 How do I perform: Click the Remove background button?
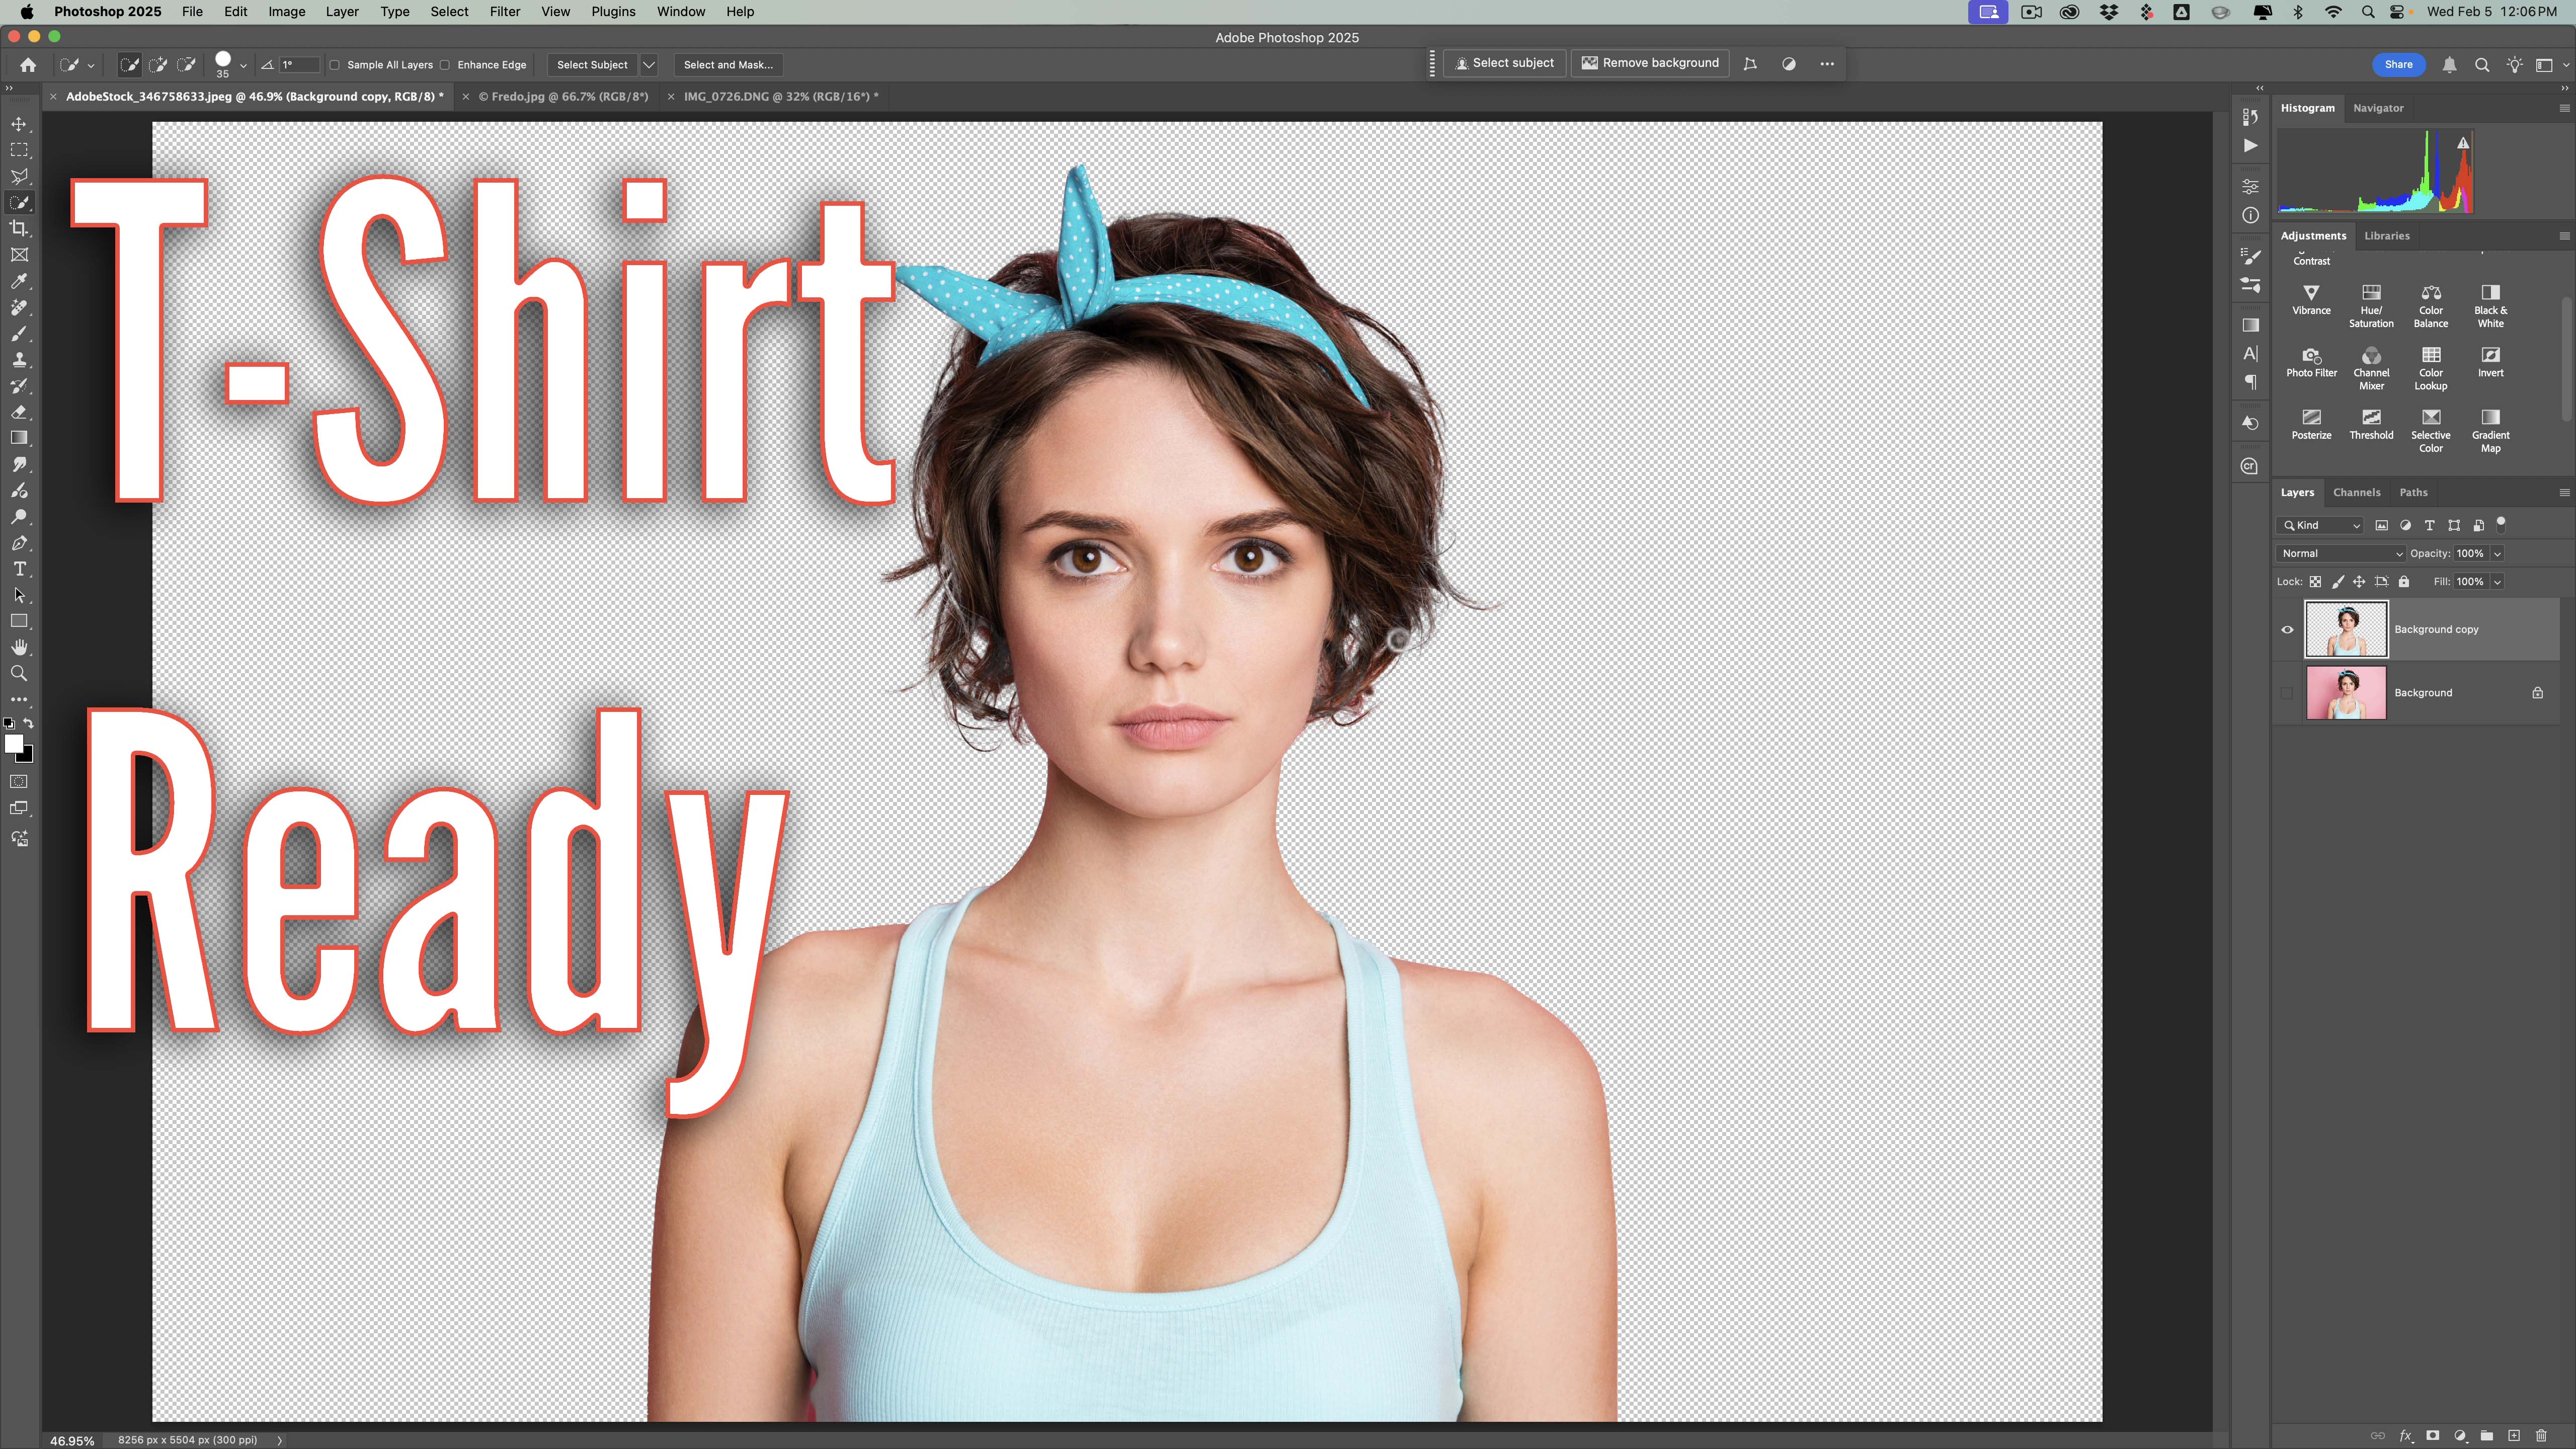coord(1650,63)
